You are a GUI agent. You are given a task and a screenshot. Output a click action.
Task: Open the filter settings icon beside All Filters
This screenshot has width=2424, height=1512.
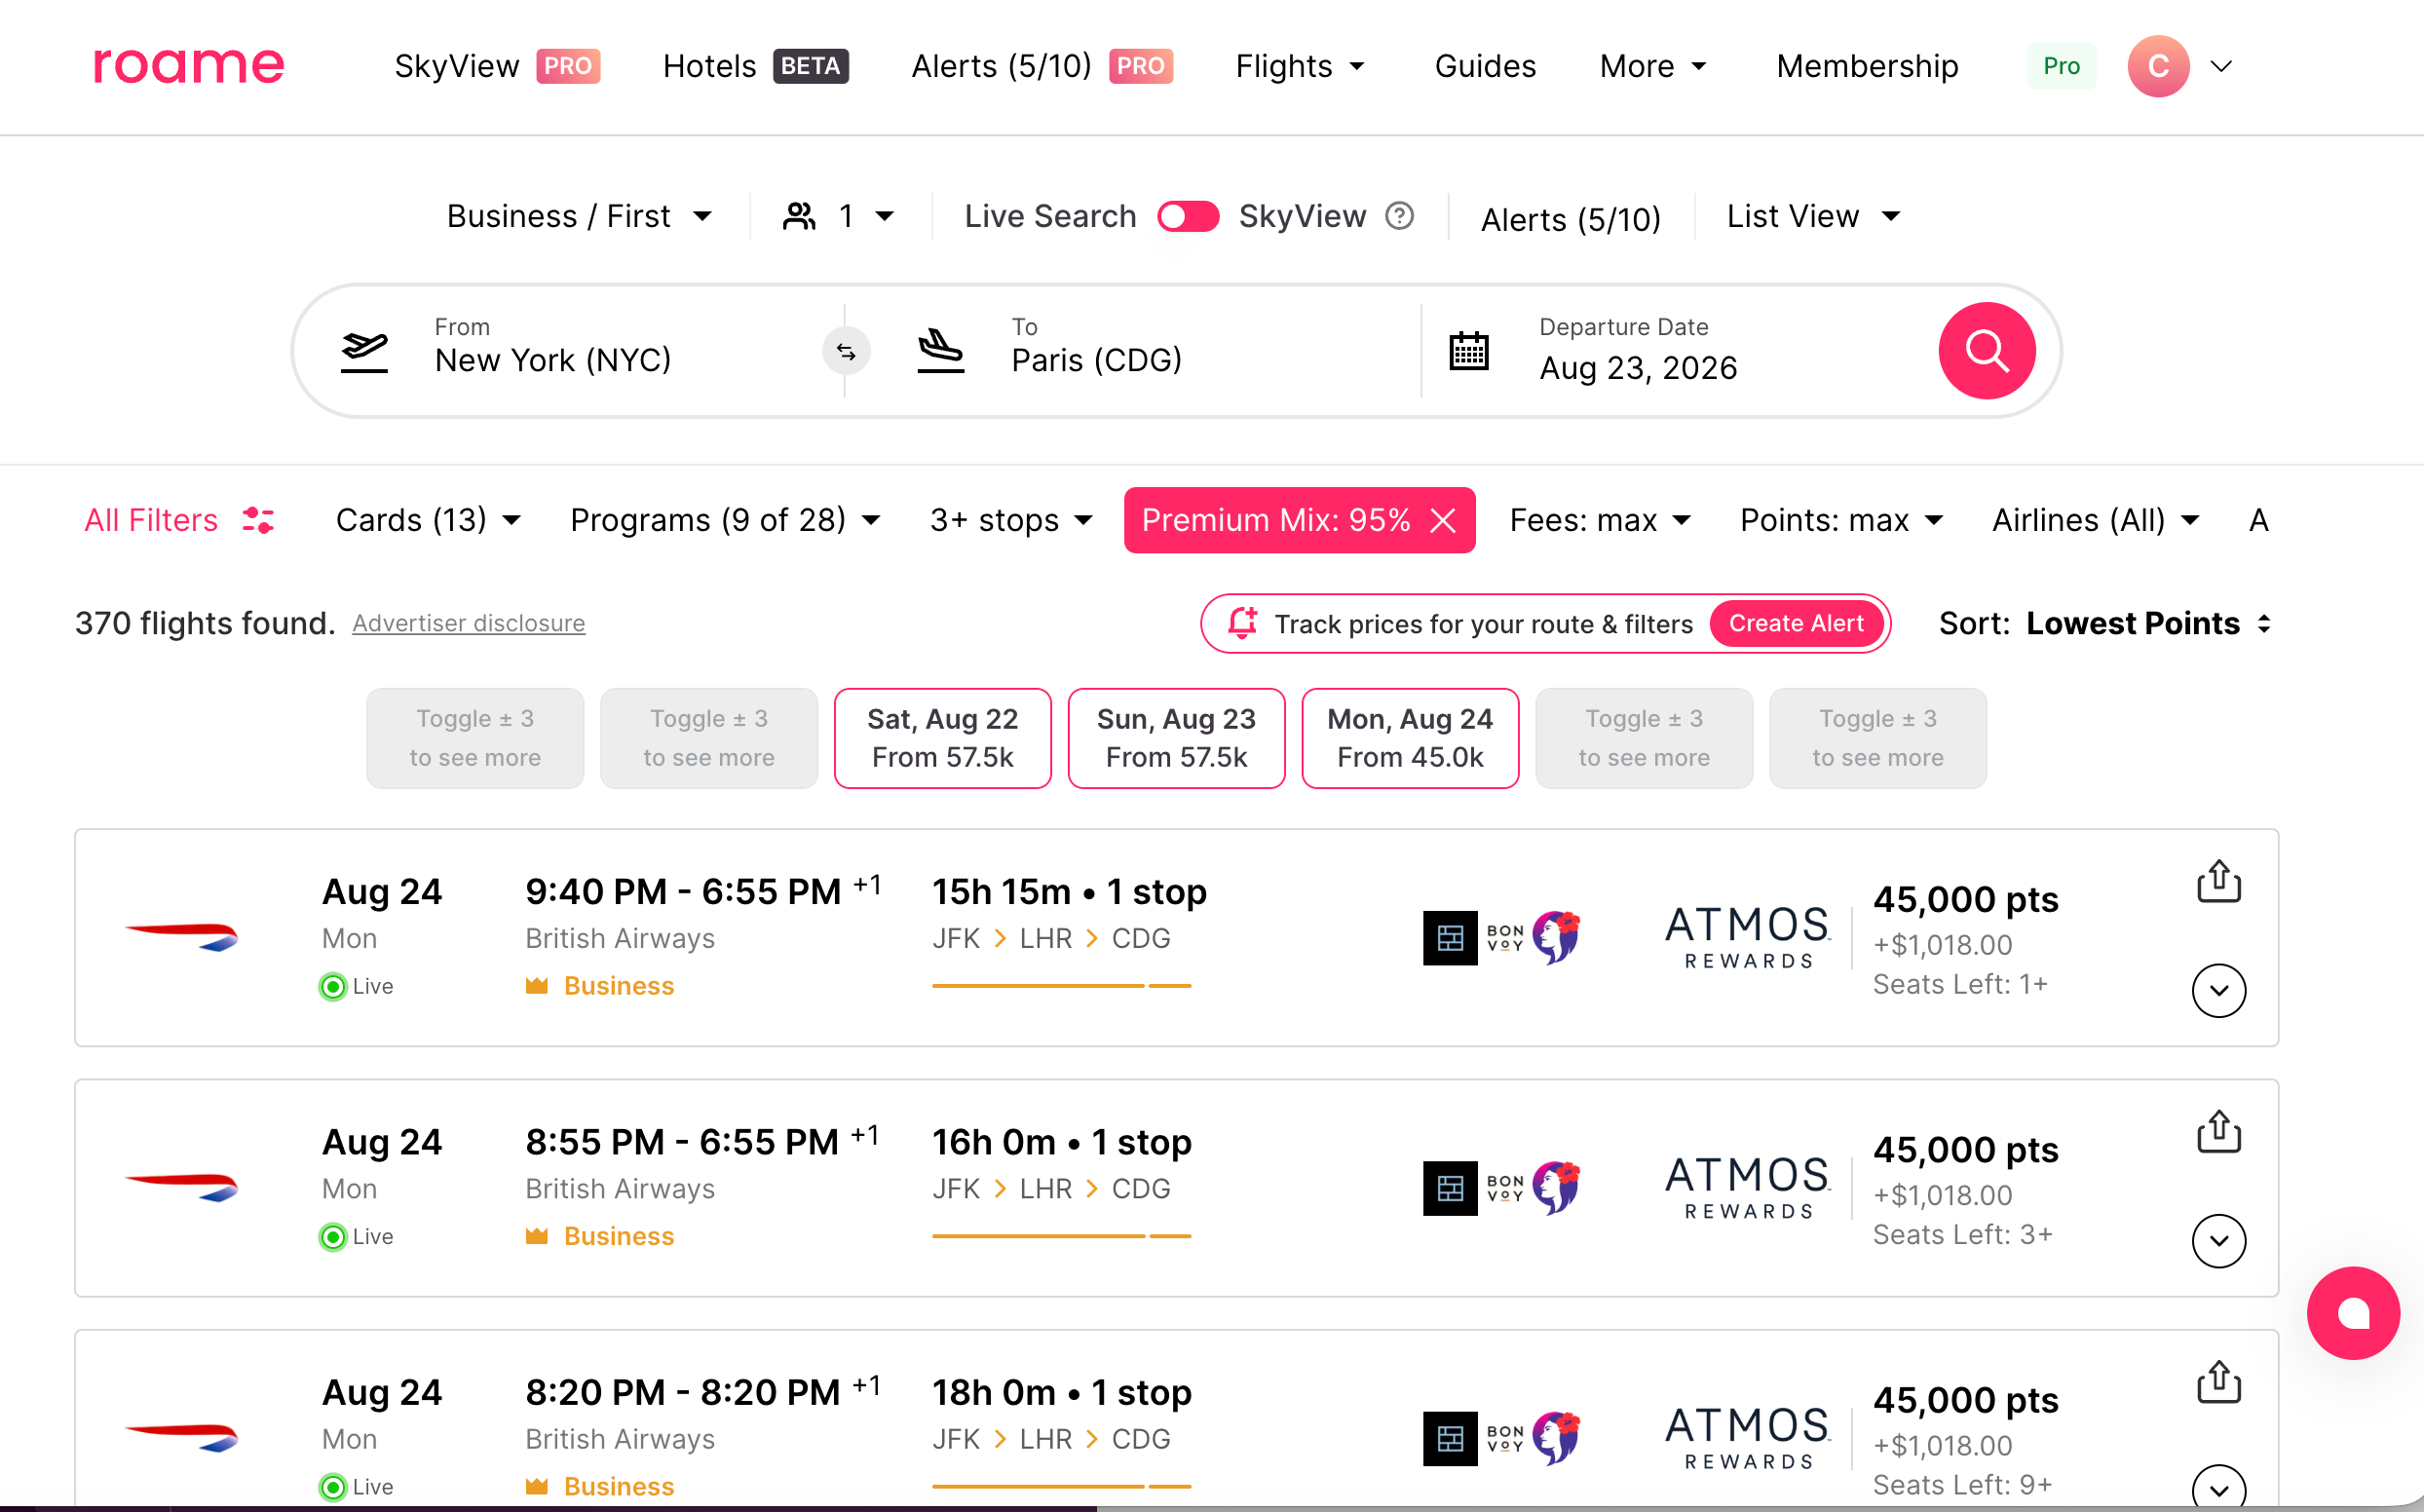coord(258,519)
